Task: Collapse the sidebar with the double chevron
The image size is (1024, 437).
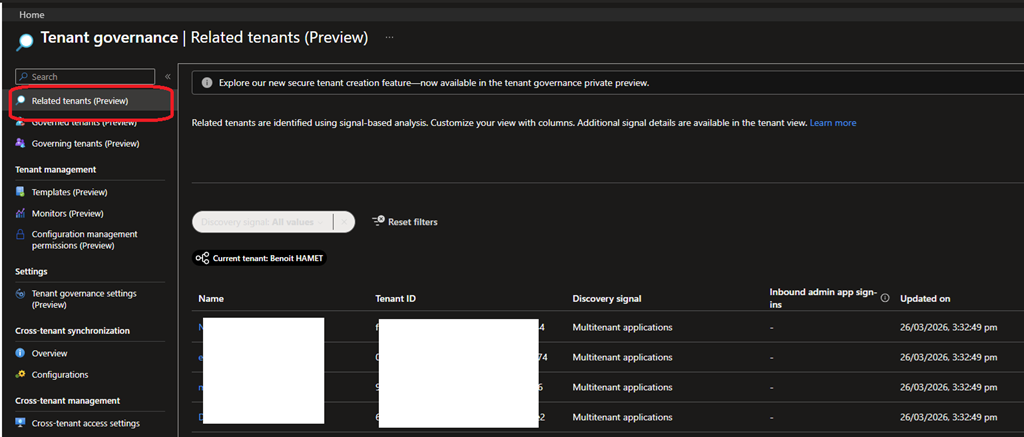Action: point(168,76)
